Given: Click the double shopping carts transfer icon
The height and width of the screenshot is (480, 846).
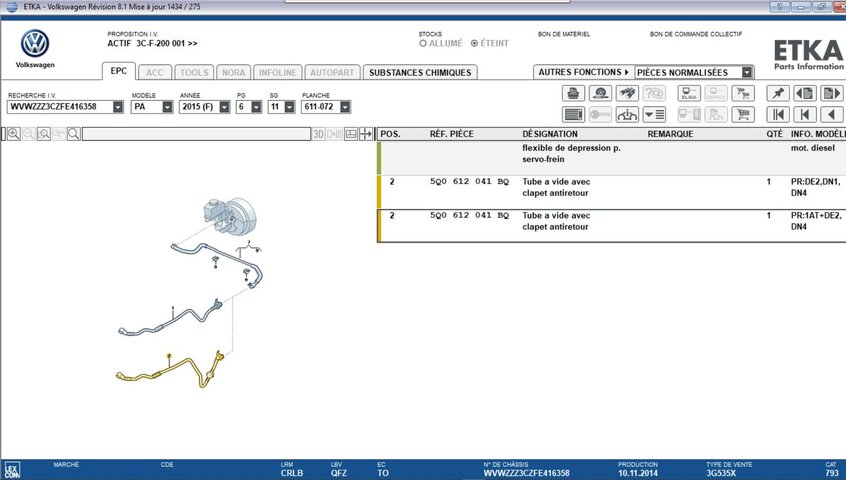Looking at the screenshot, I should pos(743,93).
